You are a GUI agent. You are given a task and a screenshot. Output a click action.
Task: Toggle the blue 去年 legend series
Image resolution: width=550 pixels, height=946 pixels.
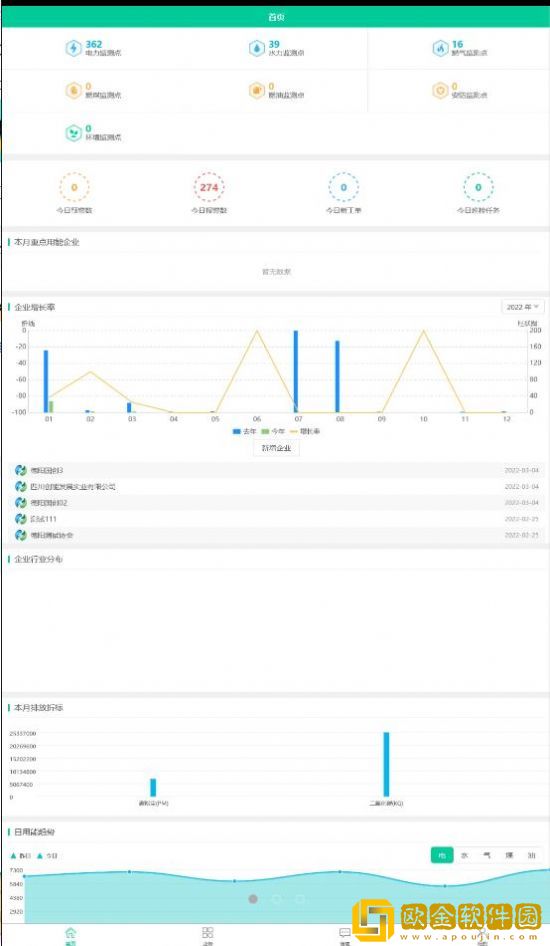[x=245, y=431]
